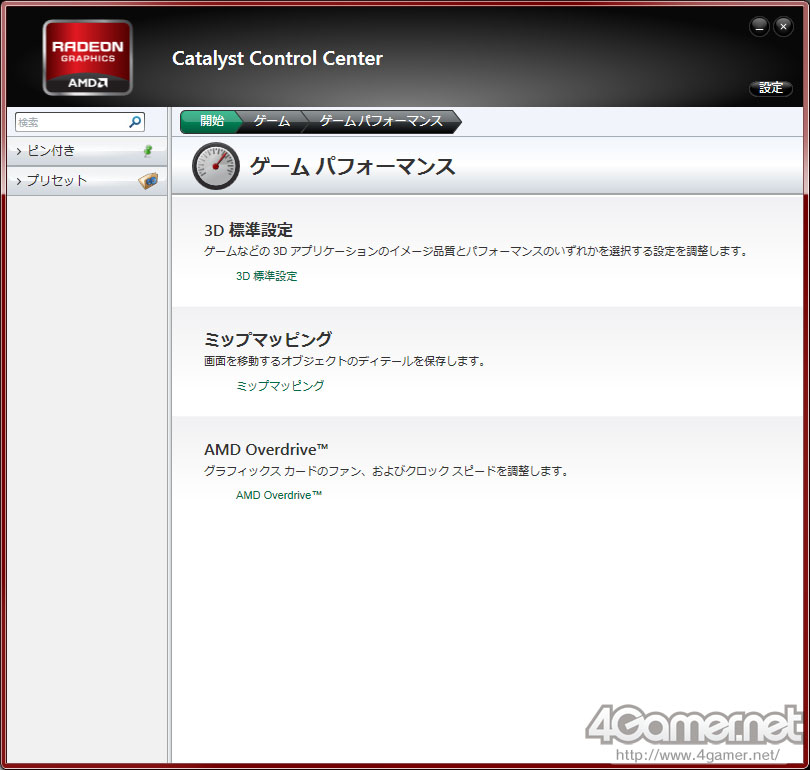The width and height of the screenshot is (810, 770).
Task: Expand the ピン付き section
Action: pos(87,151)
